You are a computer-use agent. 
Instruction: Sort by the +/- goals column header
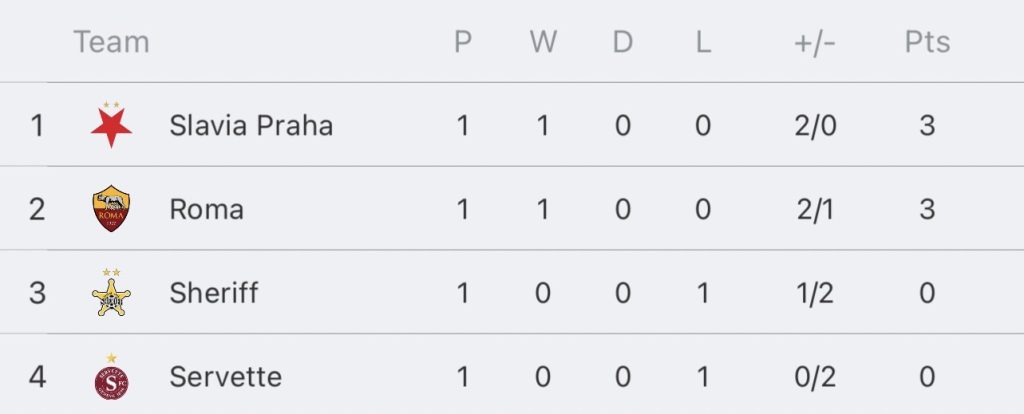(x=814, y=42)
